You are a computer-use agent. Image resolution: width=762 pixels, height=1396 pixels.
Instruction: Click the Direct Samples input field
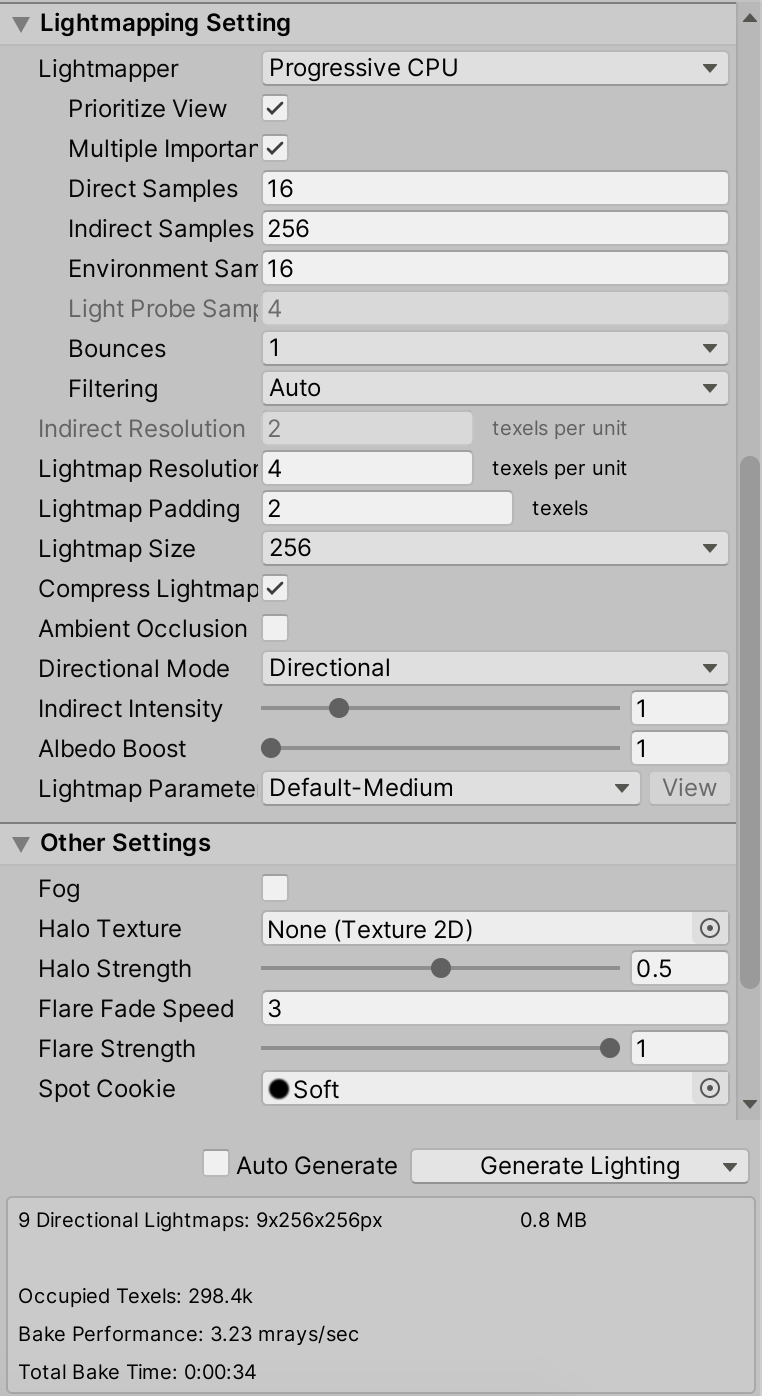pyautogui.click(x=494, y=188)
